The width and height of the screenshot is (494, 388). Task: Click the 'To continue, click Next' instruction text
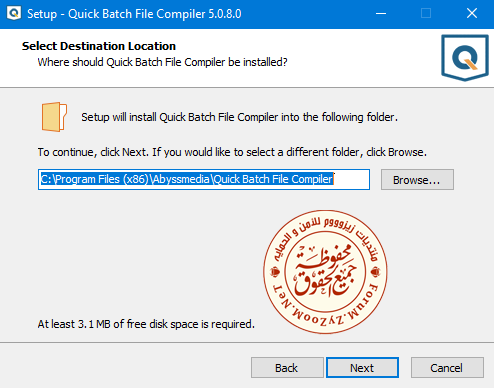pos(232,152)
